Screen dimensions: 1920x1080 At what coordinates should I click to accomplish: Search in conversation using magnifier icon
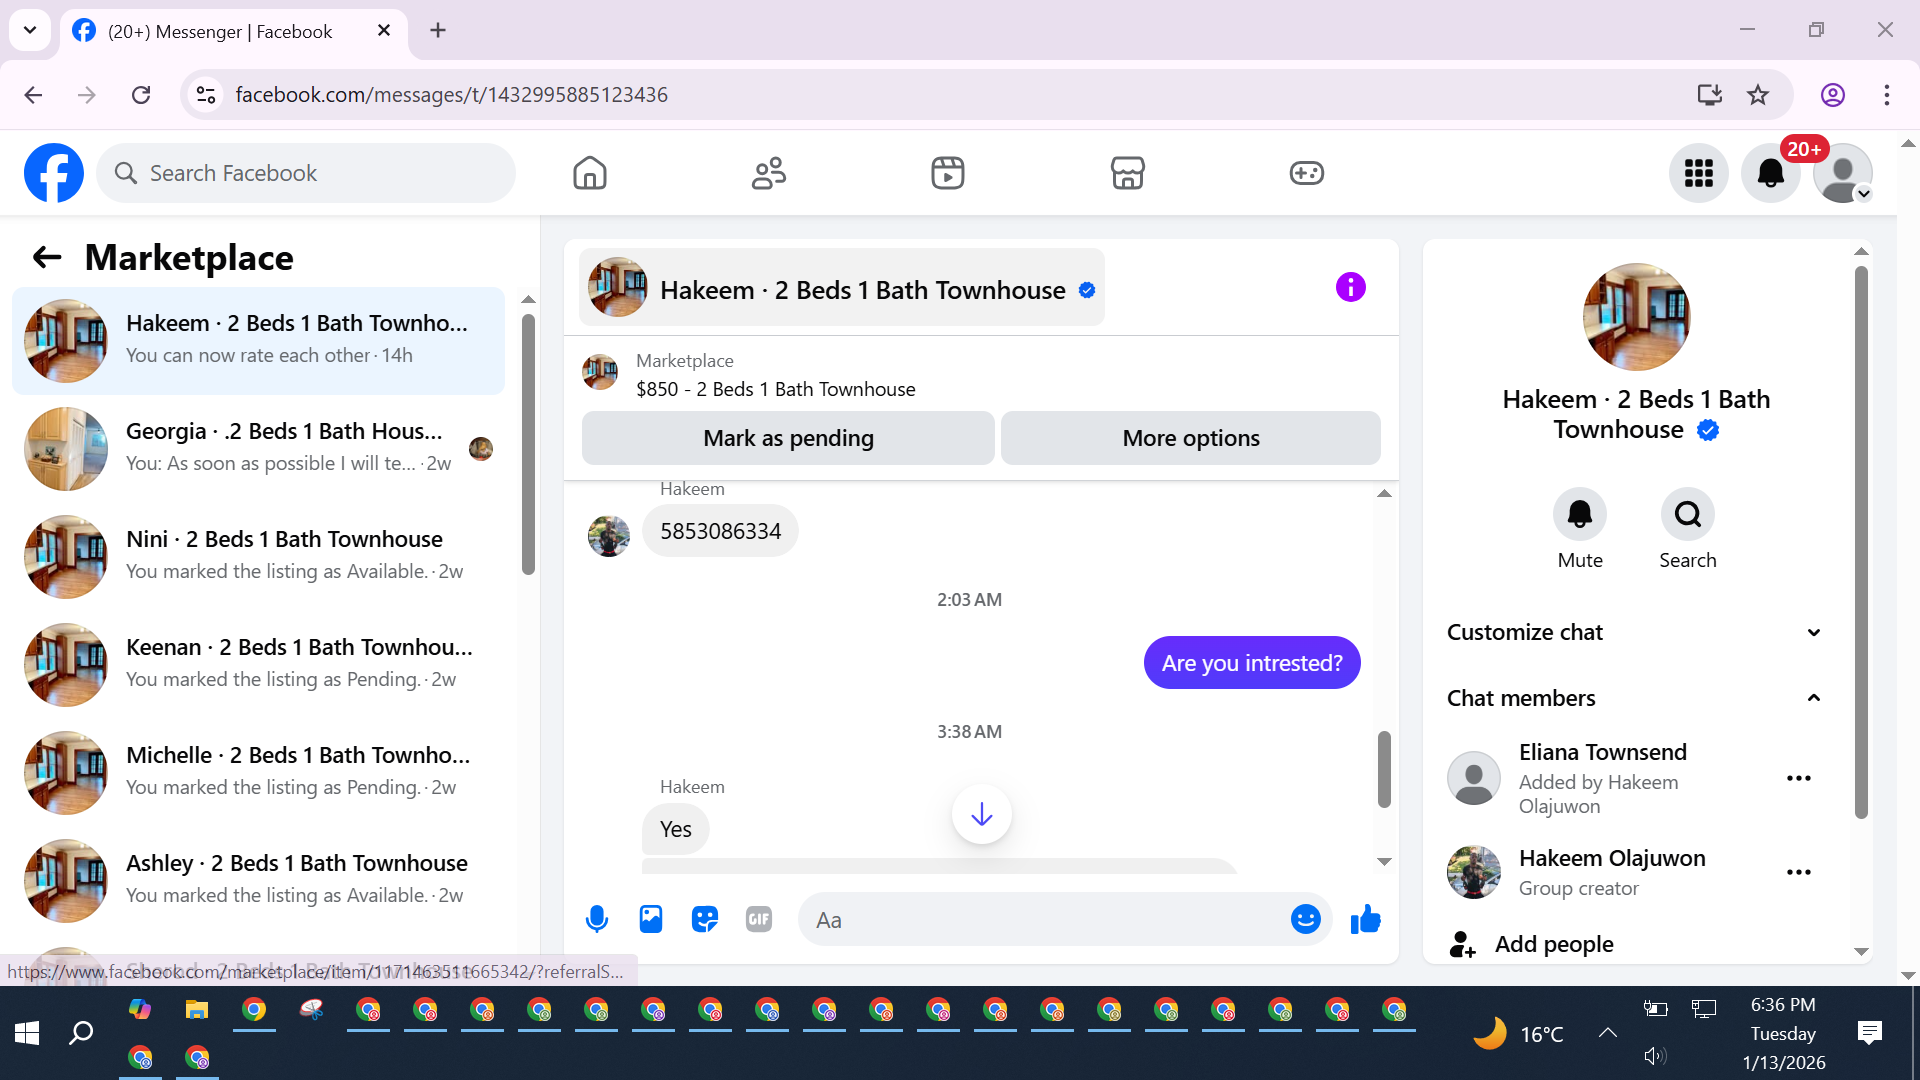(1687, 515)
